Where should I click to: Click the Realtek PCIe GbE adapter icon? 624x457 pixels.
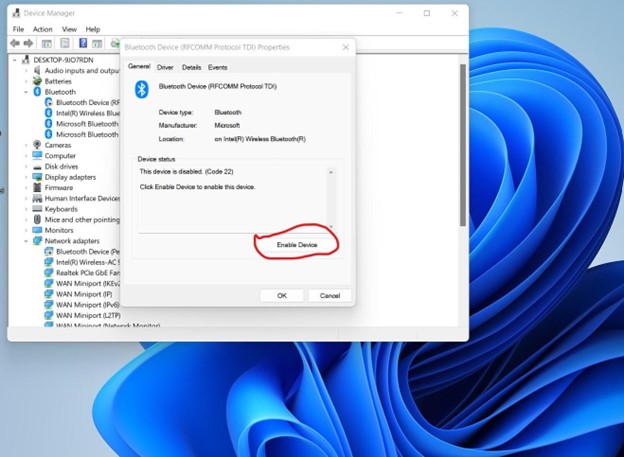(x=48, y=272)
